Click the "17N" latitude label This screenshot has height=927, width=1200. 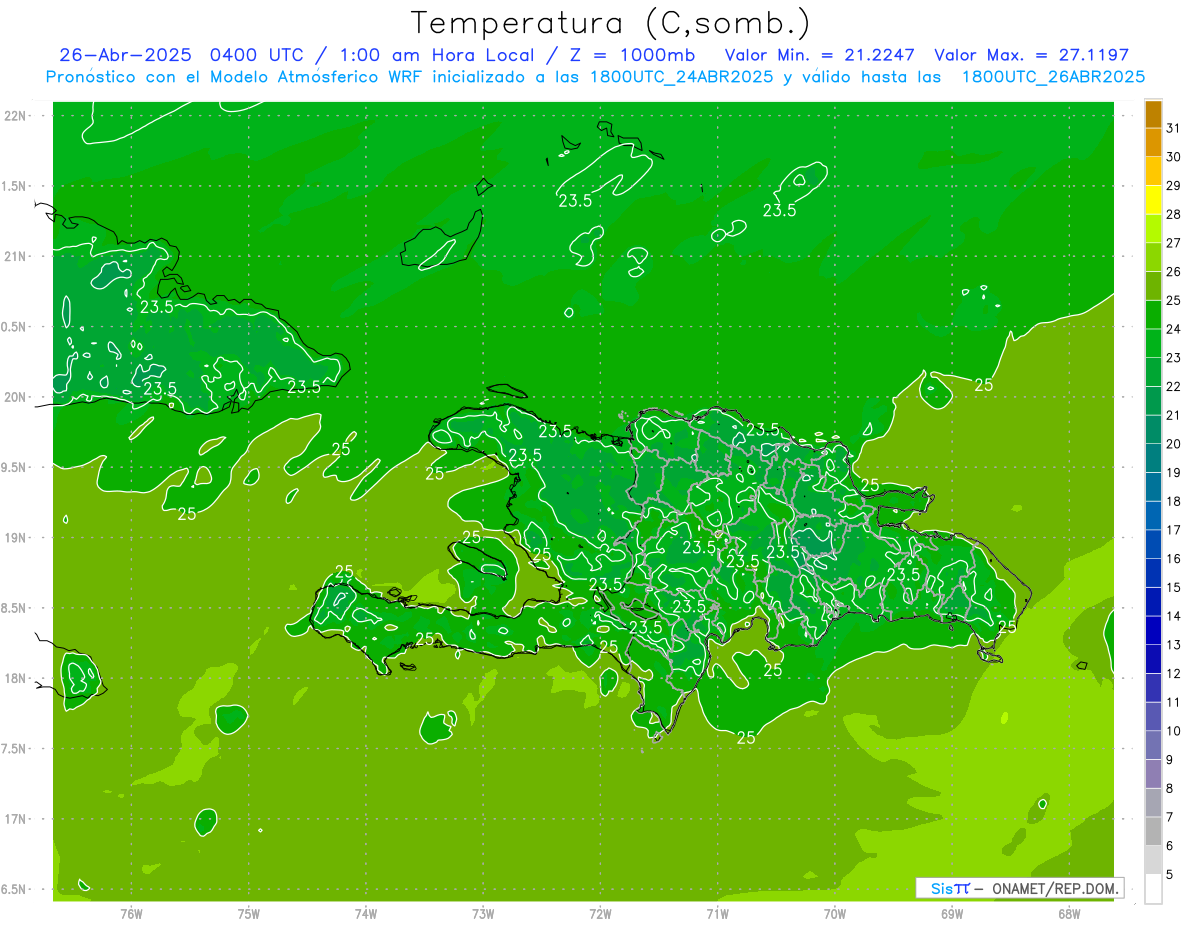(17, 819)
